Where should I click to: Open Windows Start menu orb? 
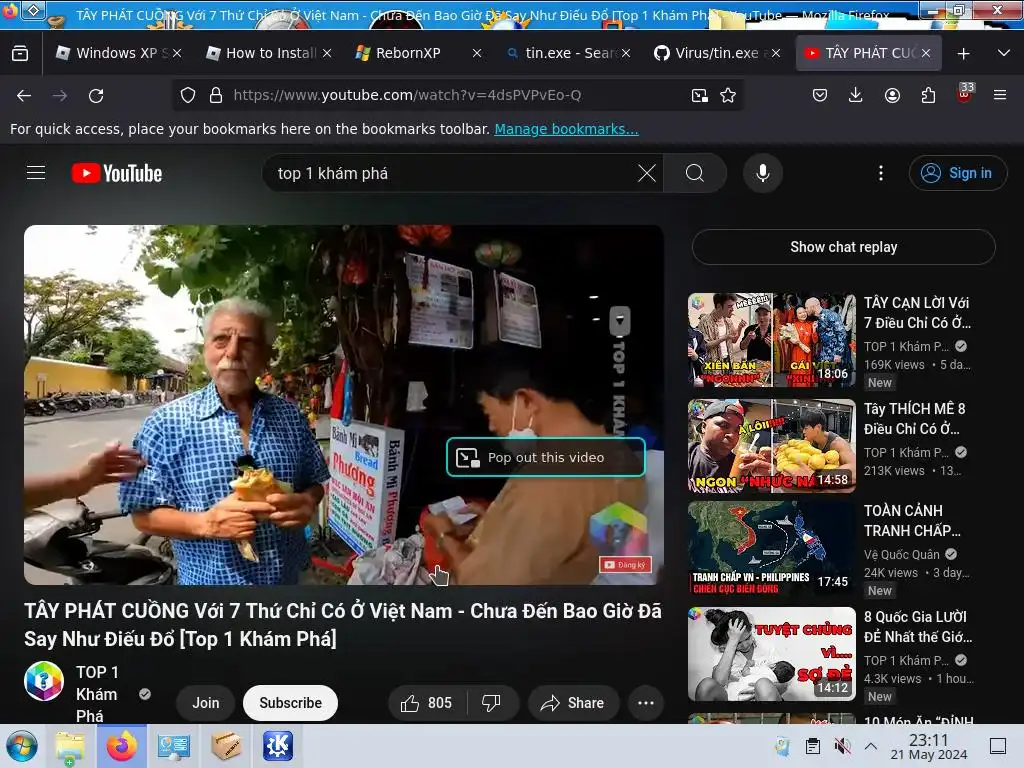(x=22, y=746)
